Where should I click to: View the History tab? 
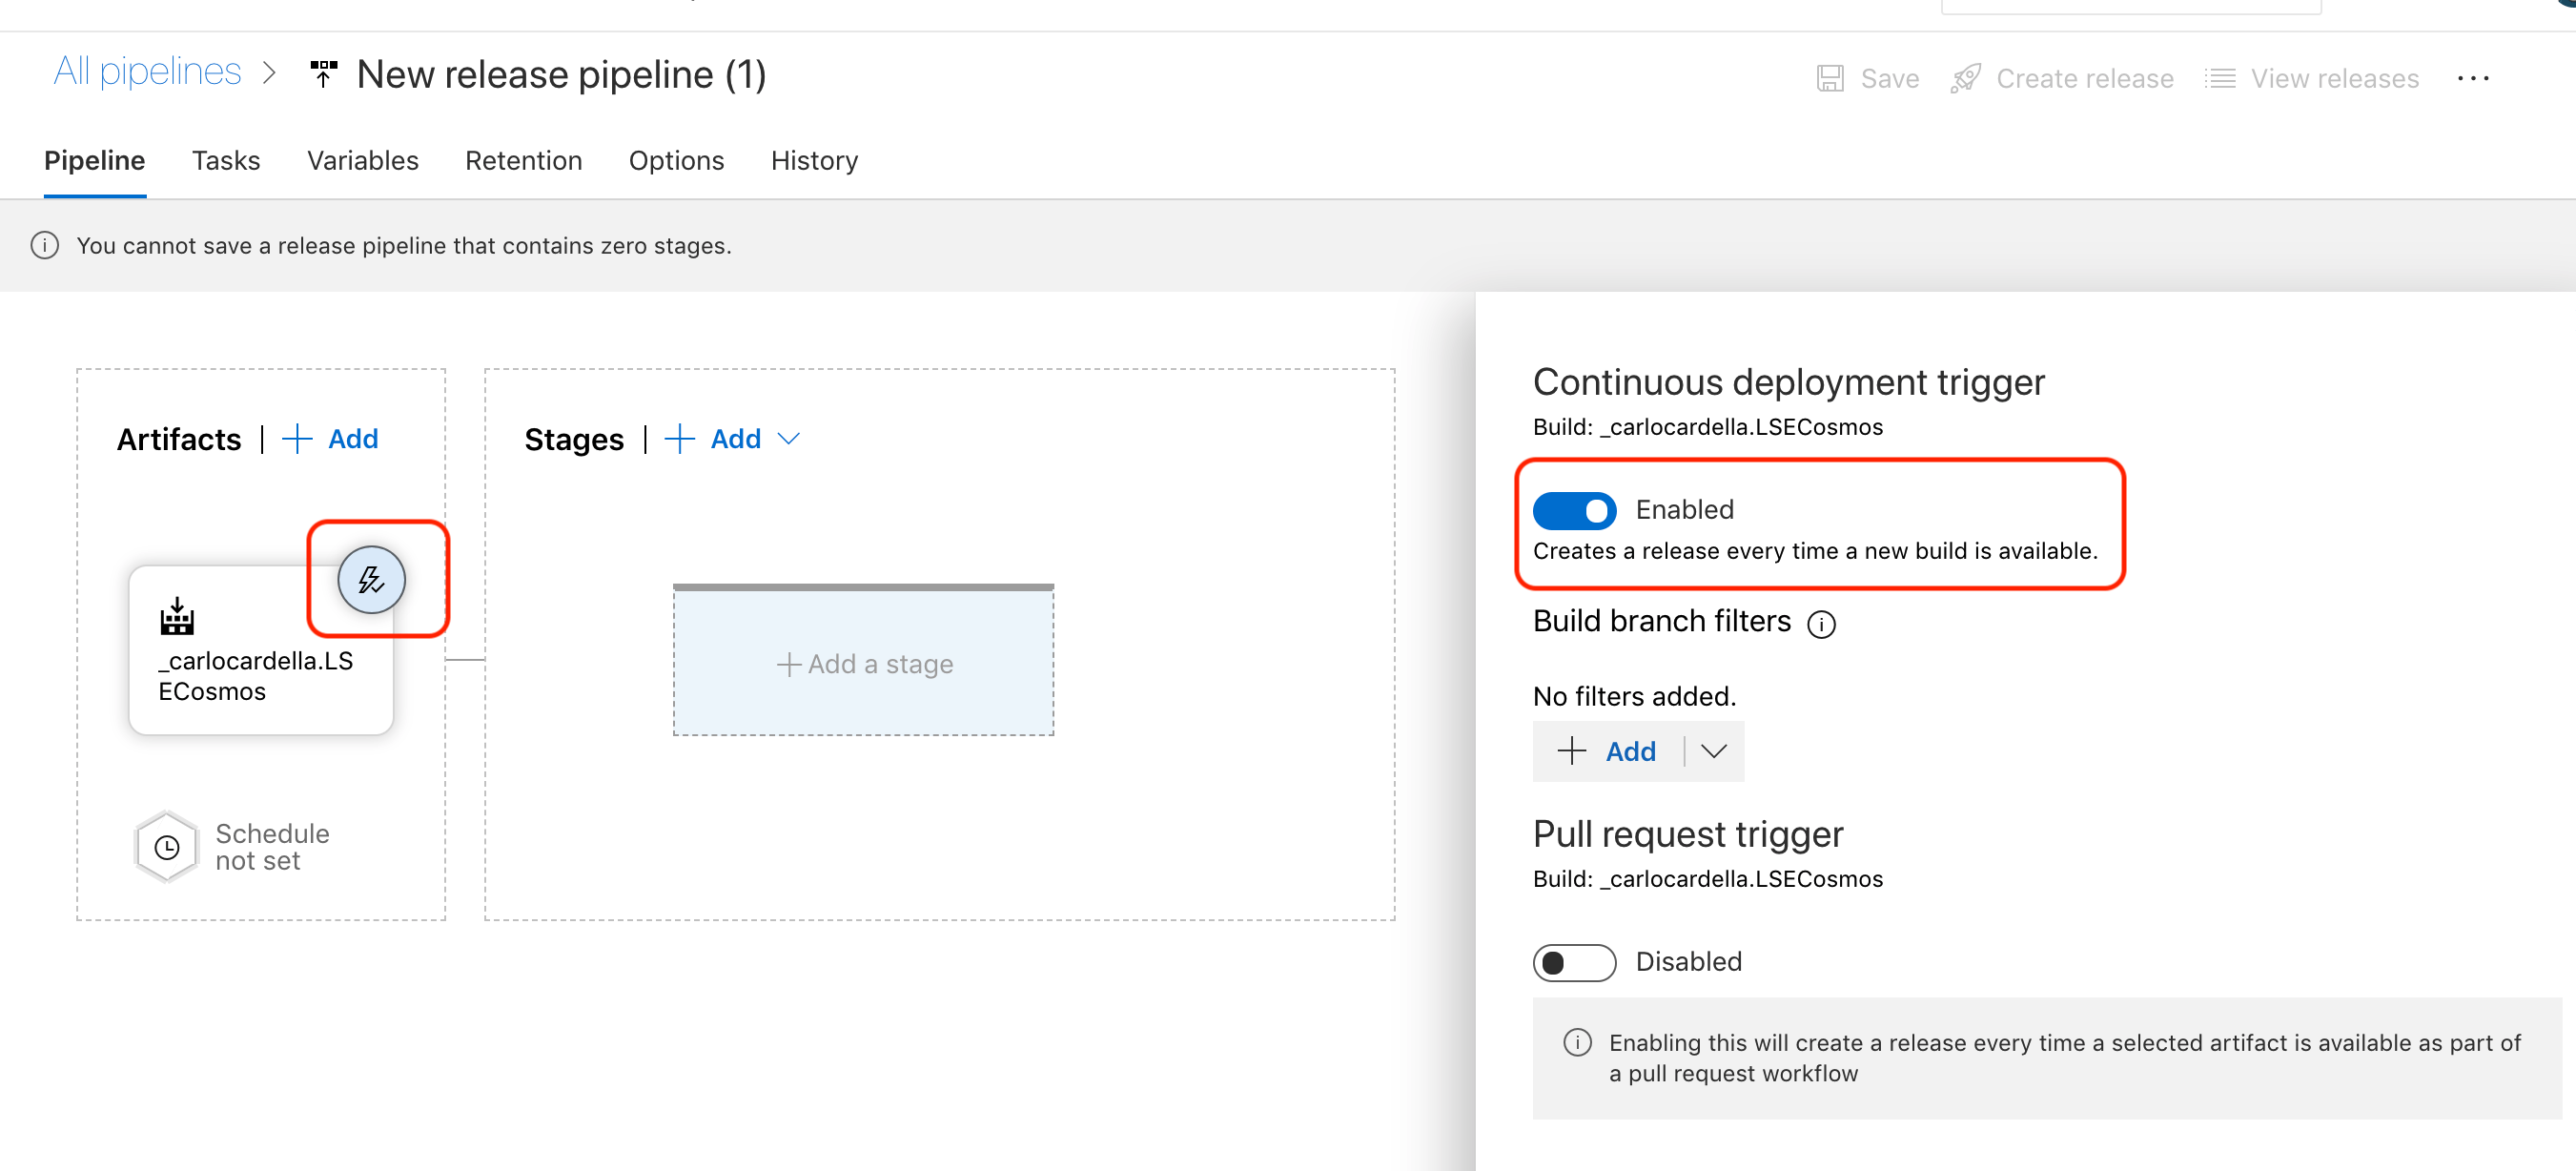[x=815, y=160]
